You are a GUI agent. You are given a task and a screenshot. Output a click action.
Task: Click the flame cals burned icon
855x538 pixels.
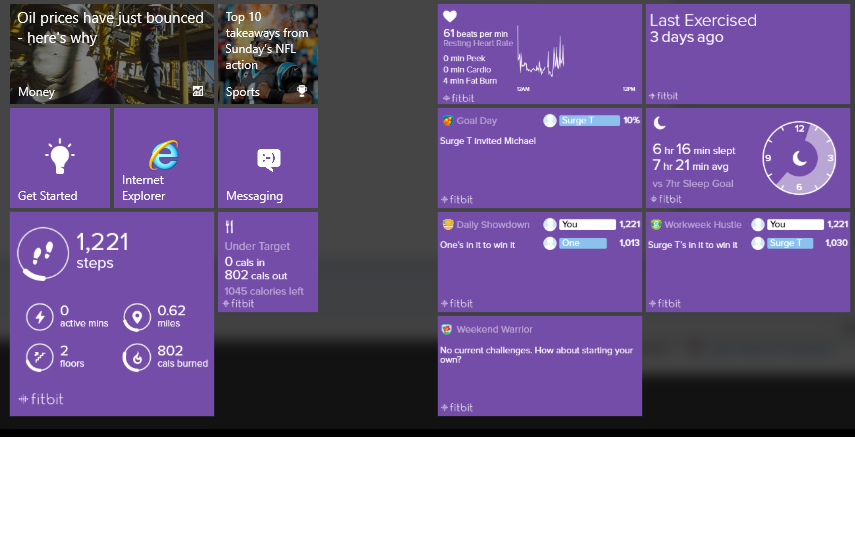[x=137, y=357]
